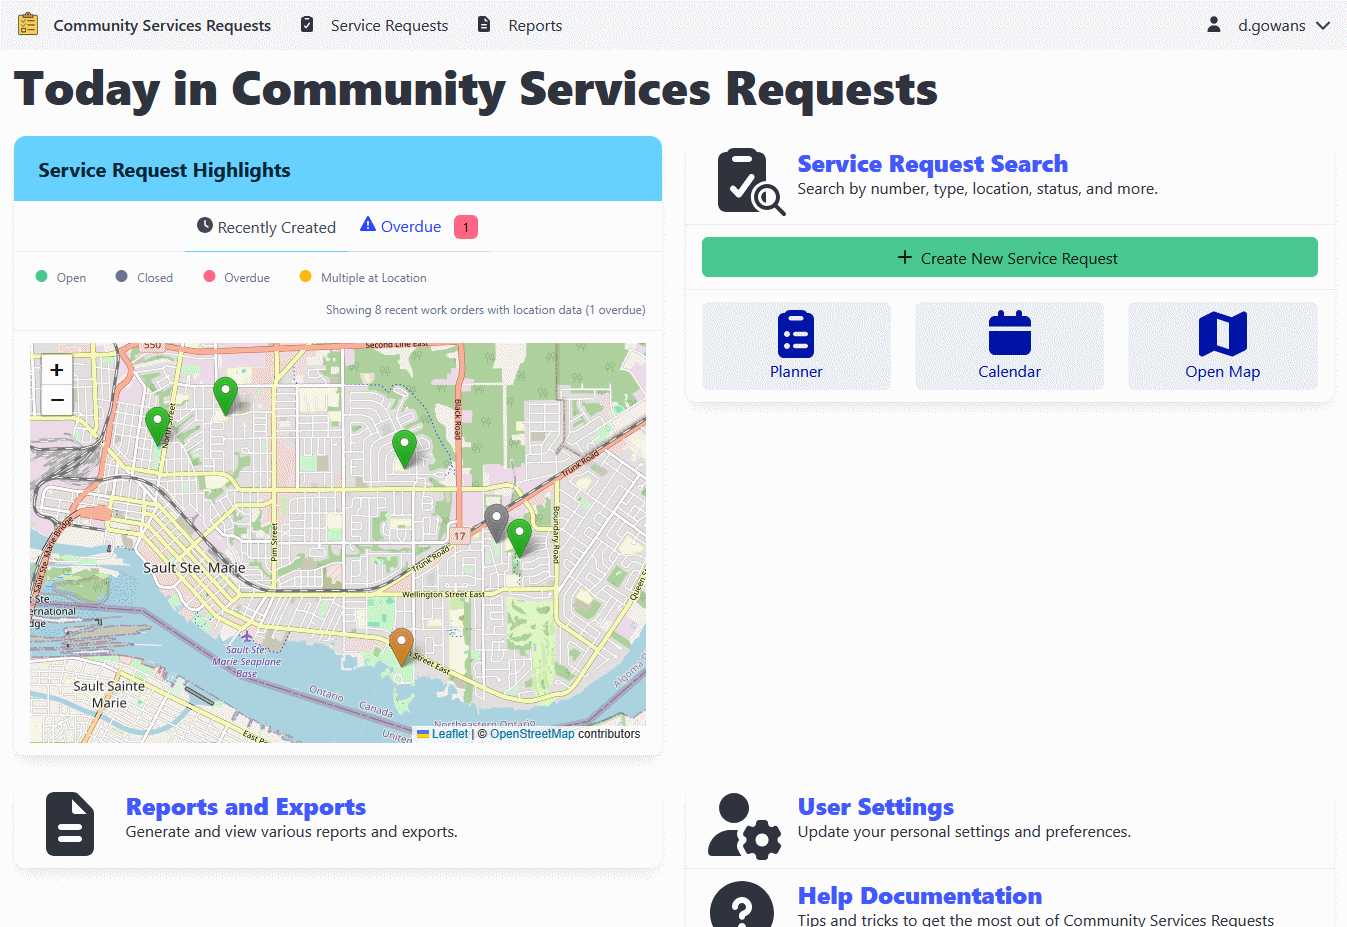Click the Service Requests clipboard-check icon

pos(307,24)
